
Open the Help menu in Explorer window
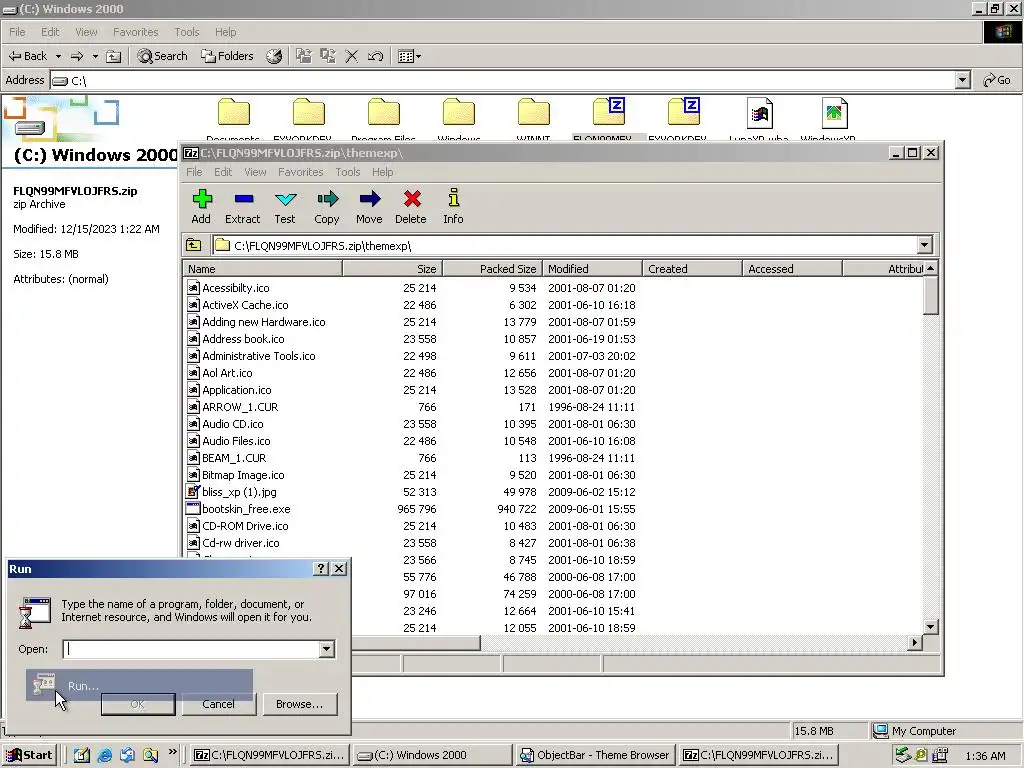pyautogui.click(x=225, y=32)
